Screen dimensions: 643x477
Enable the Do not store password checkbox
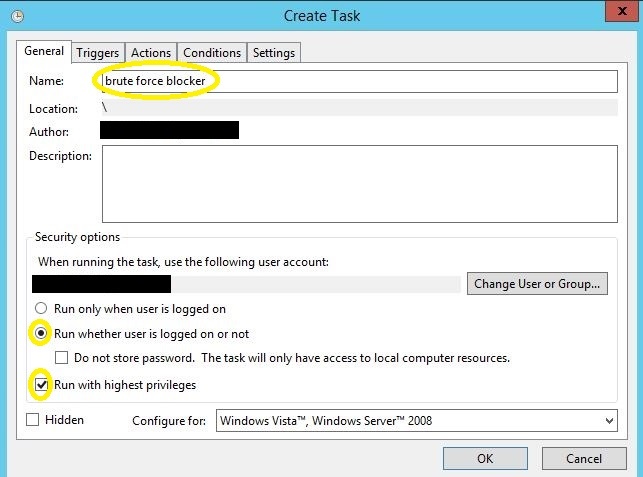coord(62,358)
